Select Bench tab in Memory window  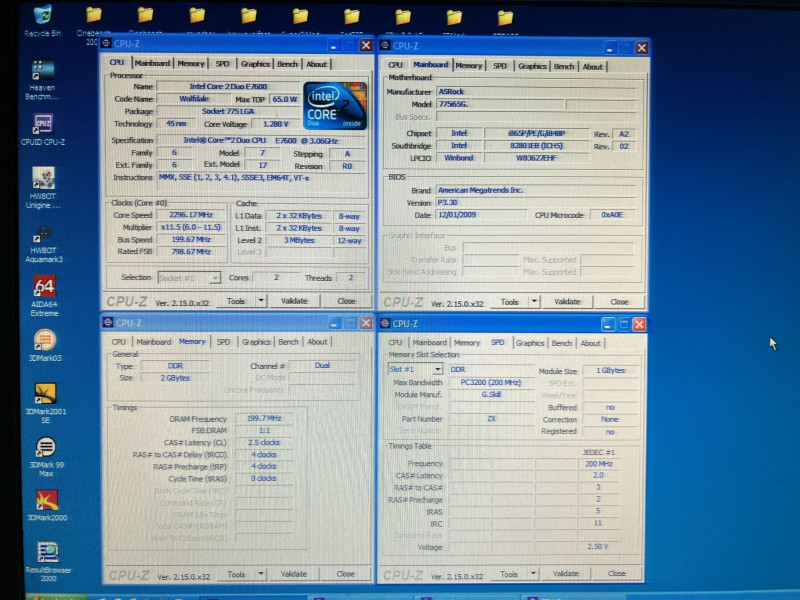(x=288, y=342)
